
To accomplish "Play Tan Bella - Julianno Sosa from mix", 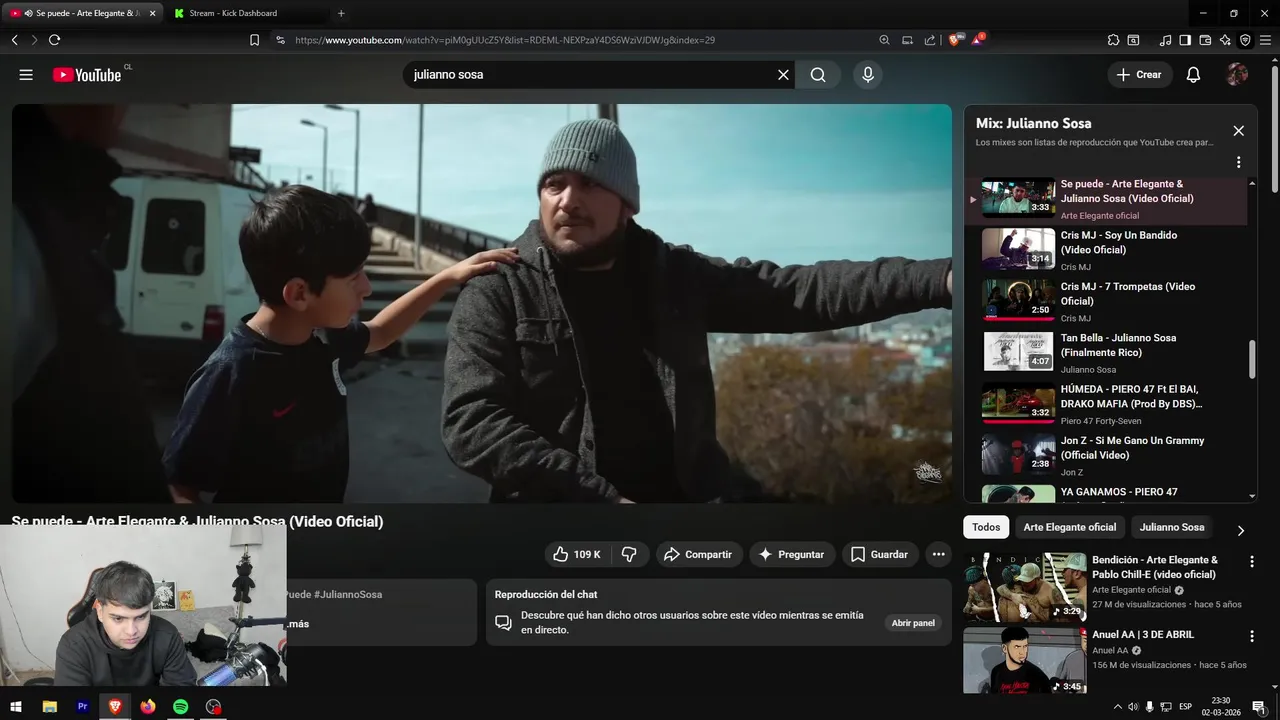I will (x=1106, y=353).
